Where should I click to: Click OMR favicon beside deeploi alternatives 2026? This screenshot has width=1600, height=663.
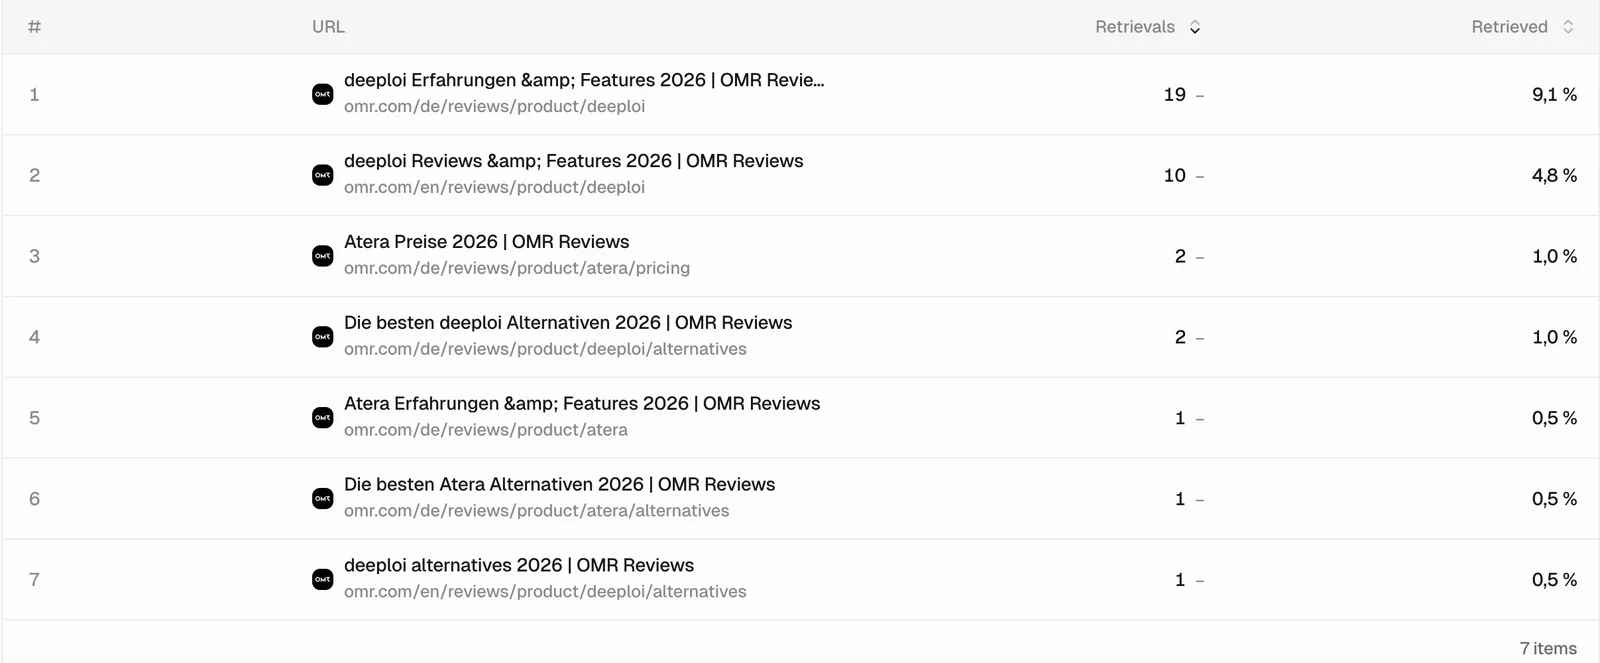[323, 579]
